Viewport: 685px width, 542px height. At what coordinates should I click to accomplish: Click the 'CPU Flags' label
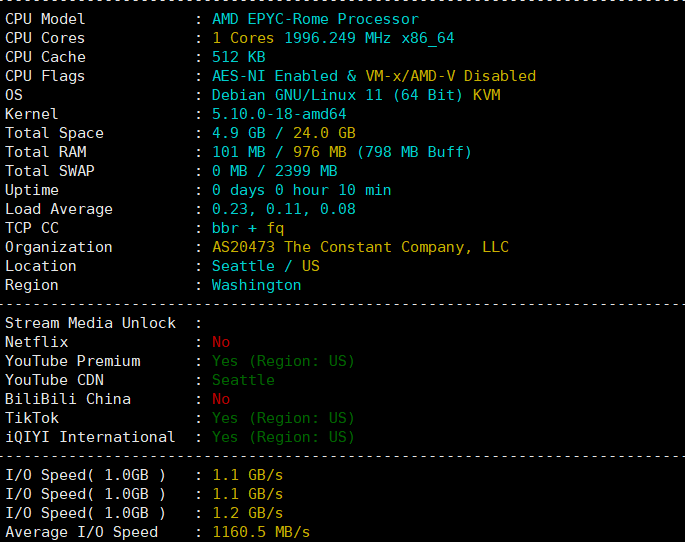point(45,76)
